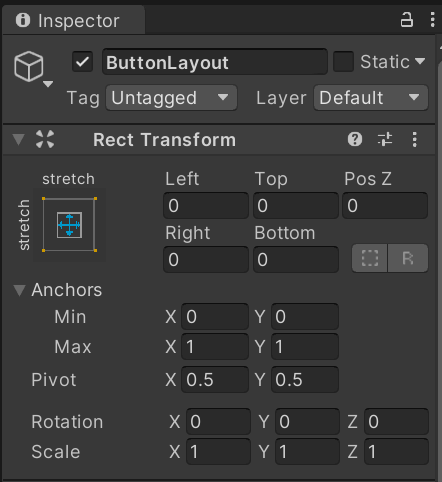Open Rect Transform presets slider icon

coord(385,139)
